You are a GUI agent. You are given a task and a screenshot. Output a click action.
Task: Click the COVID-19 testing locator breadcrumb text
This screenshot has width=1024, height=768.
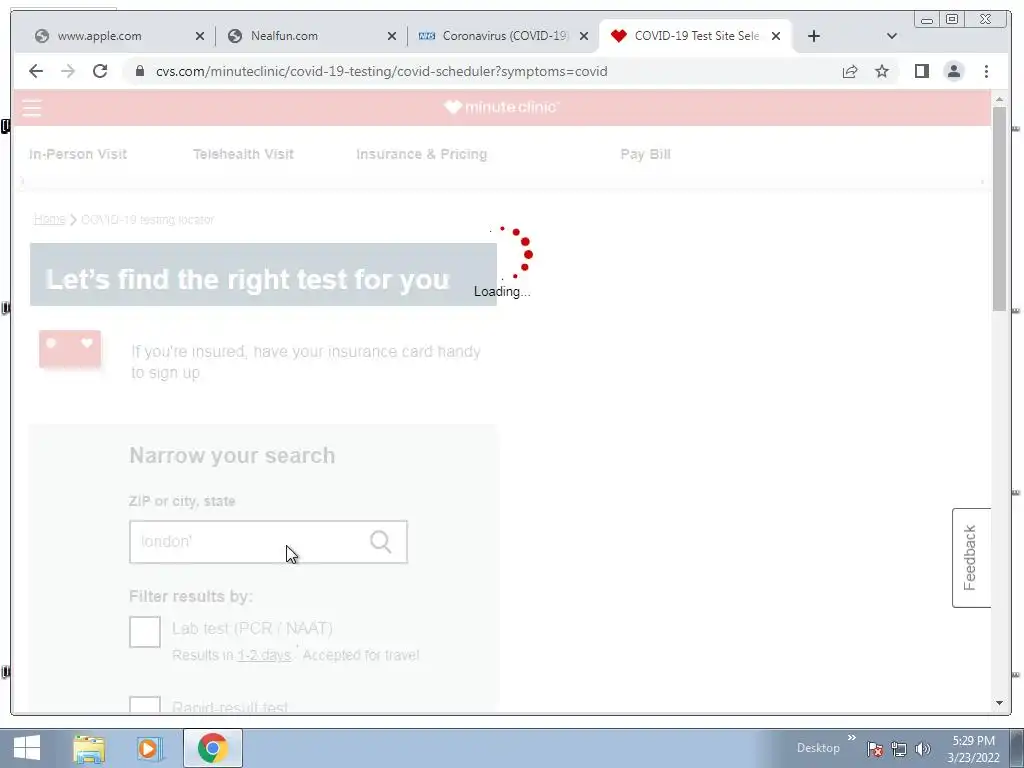point(148,219)
